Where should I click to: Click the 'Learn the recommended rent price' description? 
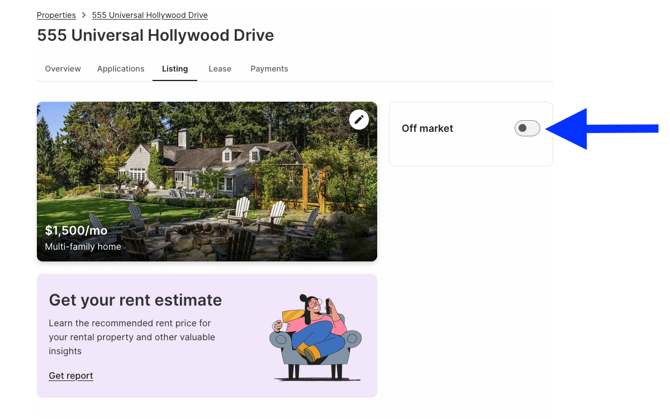click(x=132, y=337)
